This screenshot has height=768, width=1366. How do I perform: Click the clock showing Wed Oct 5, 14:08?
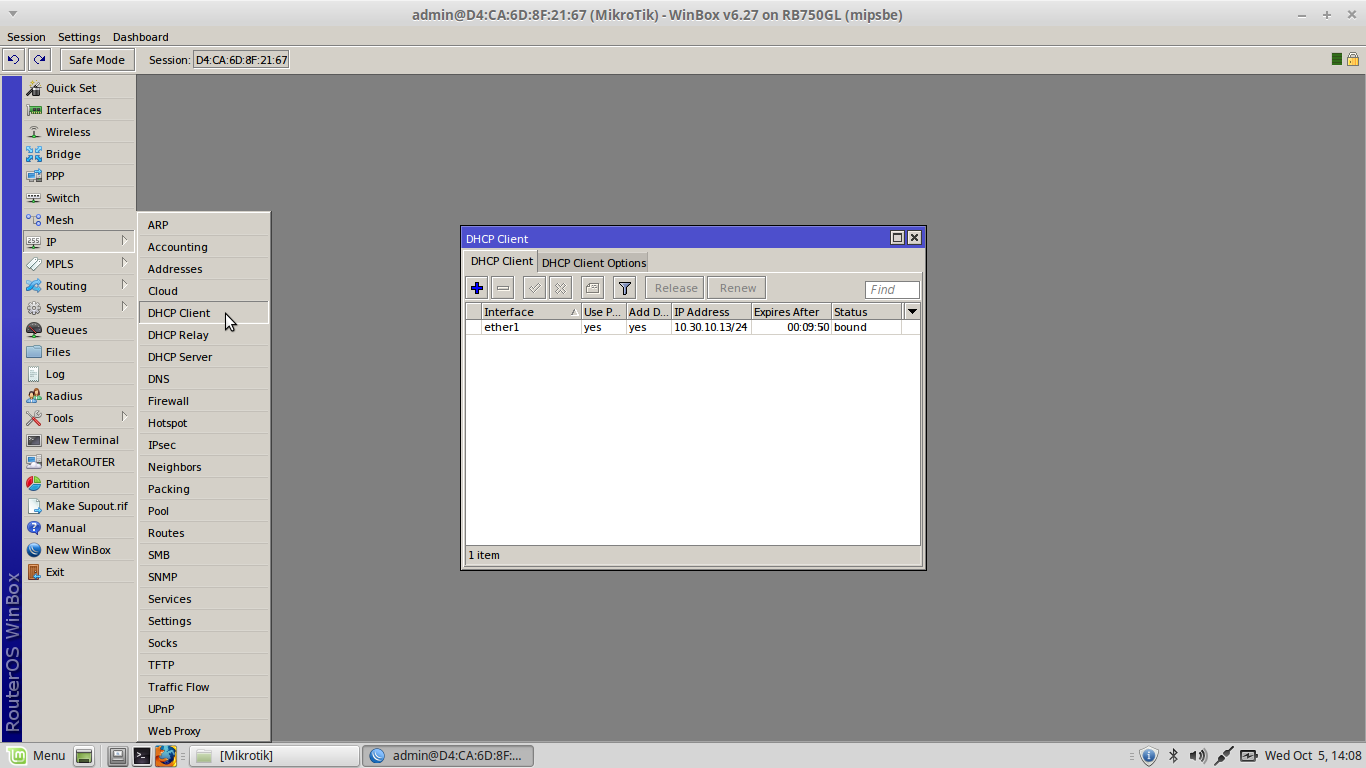tap(1313, 756)
